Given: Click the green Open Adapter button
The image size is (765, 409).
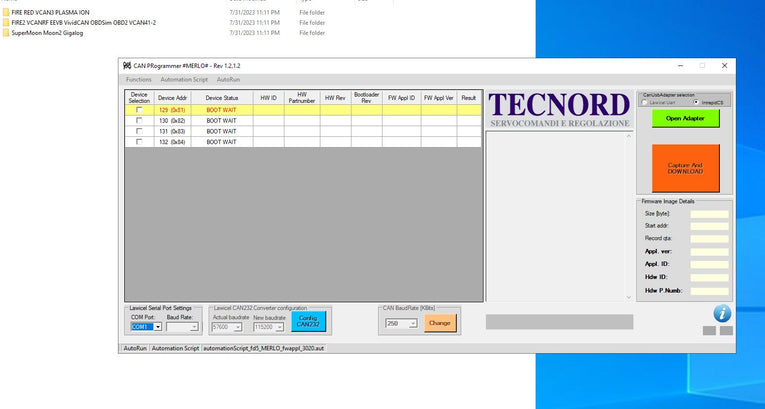Looking at the screenshot, I should pyautogui.click(x=685, y=118).
